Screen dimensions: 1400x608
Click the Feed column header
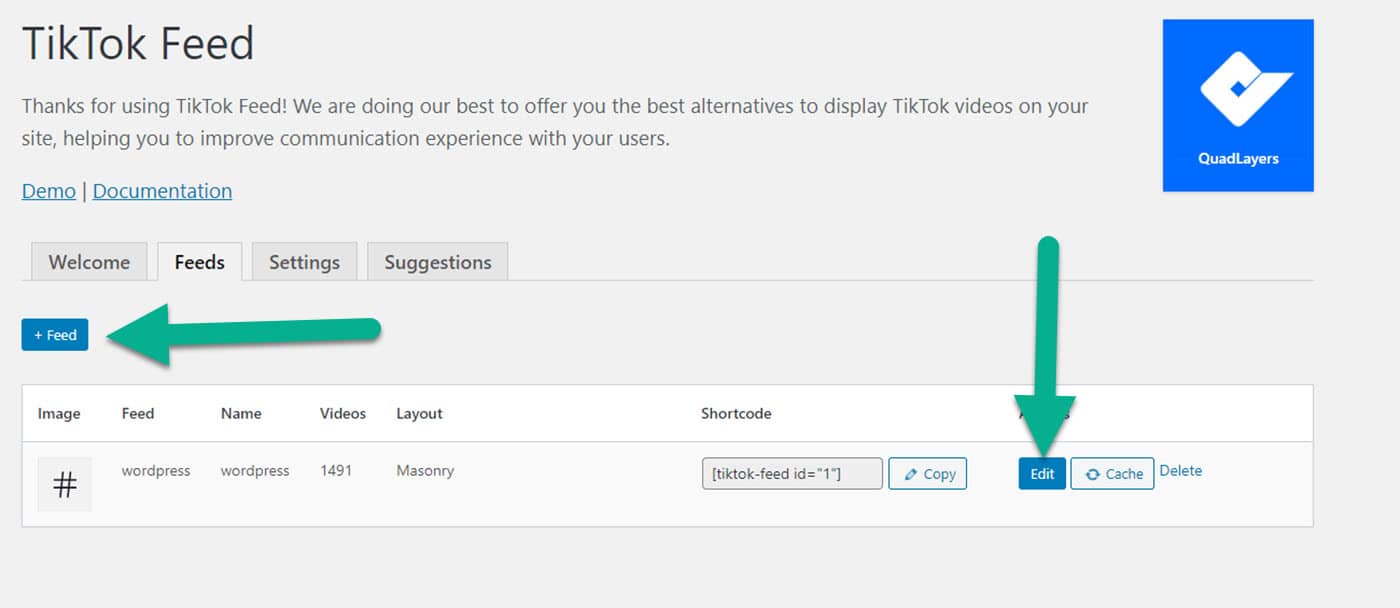[x=138, y=414]
